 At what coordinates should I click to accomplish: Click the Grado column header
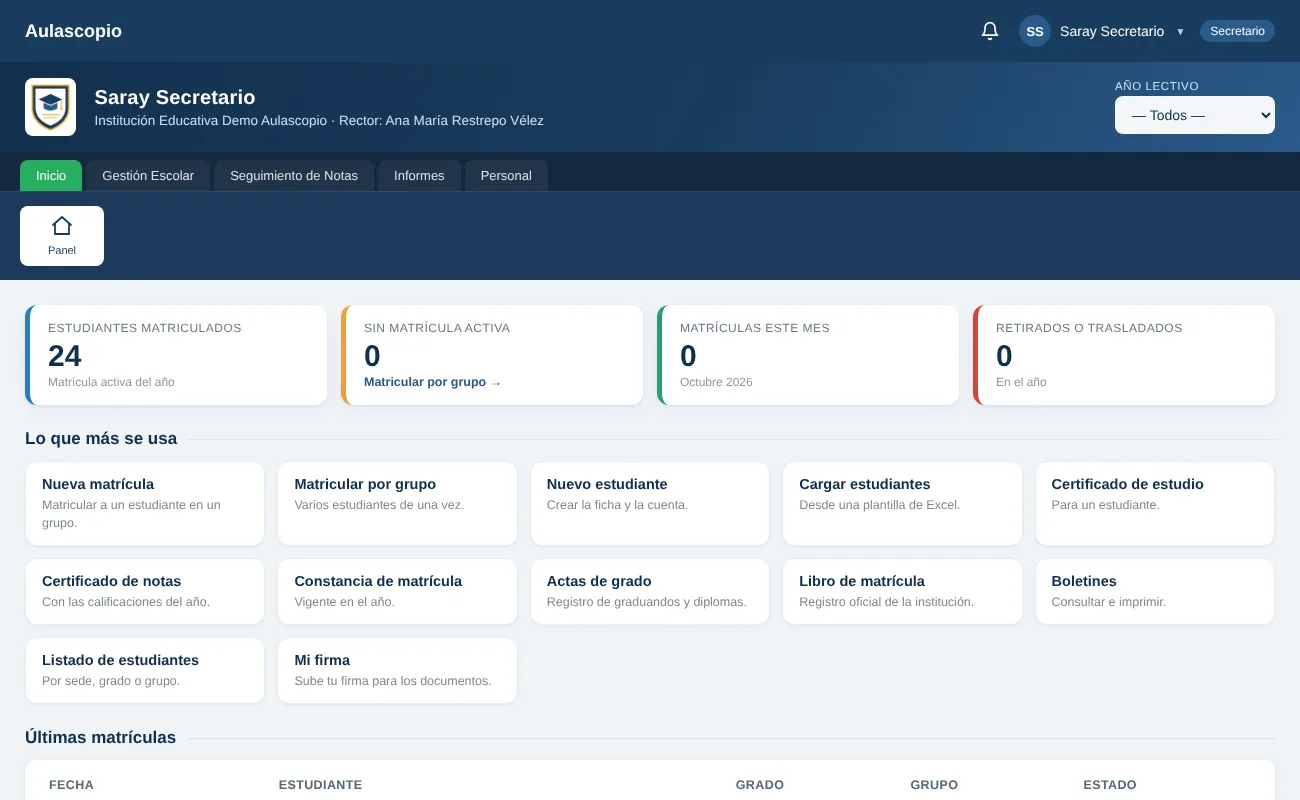coord(760,785)
